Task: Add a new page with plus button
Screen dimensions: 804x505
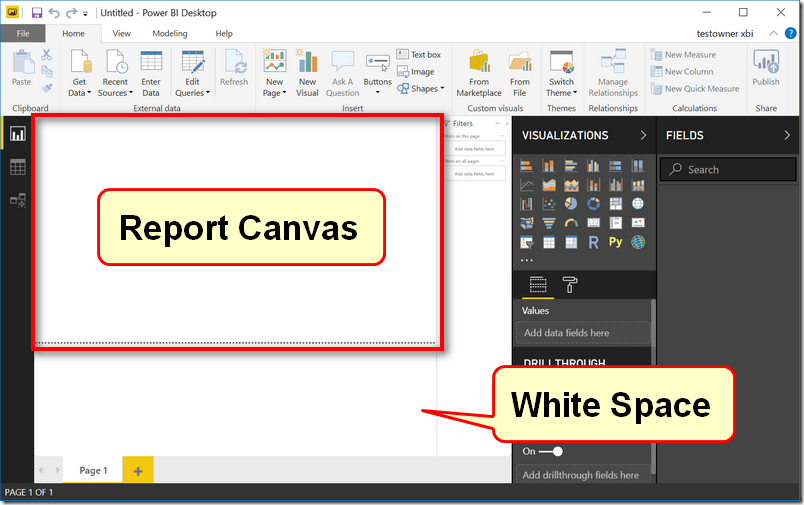Action: 138,470
